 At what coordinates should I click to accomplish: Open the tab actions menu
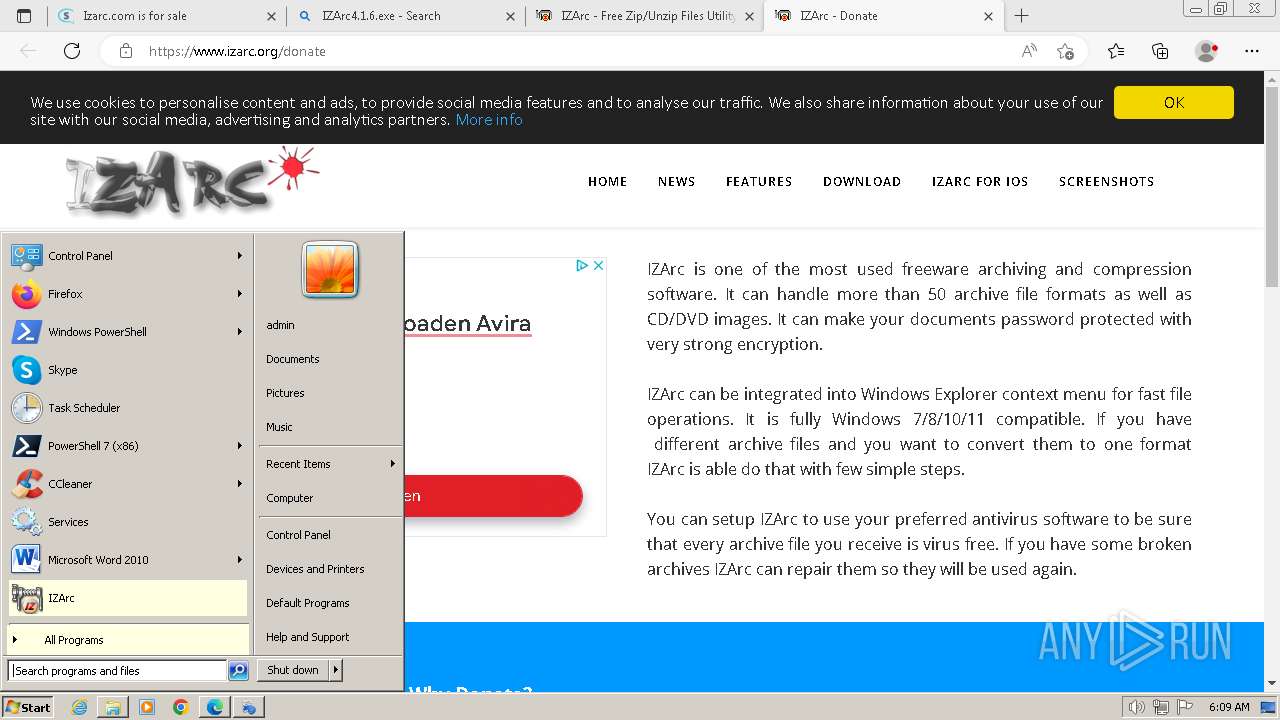24,16
